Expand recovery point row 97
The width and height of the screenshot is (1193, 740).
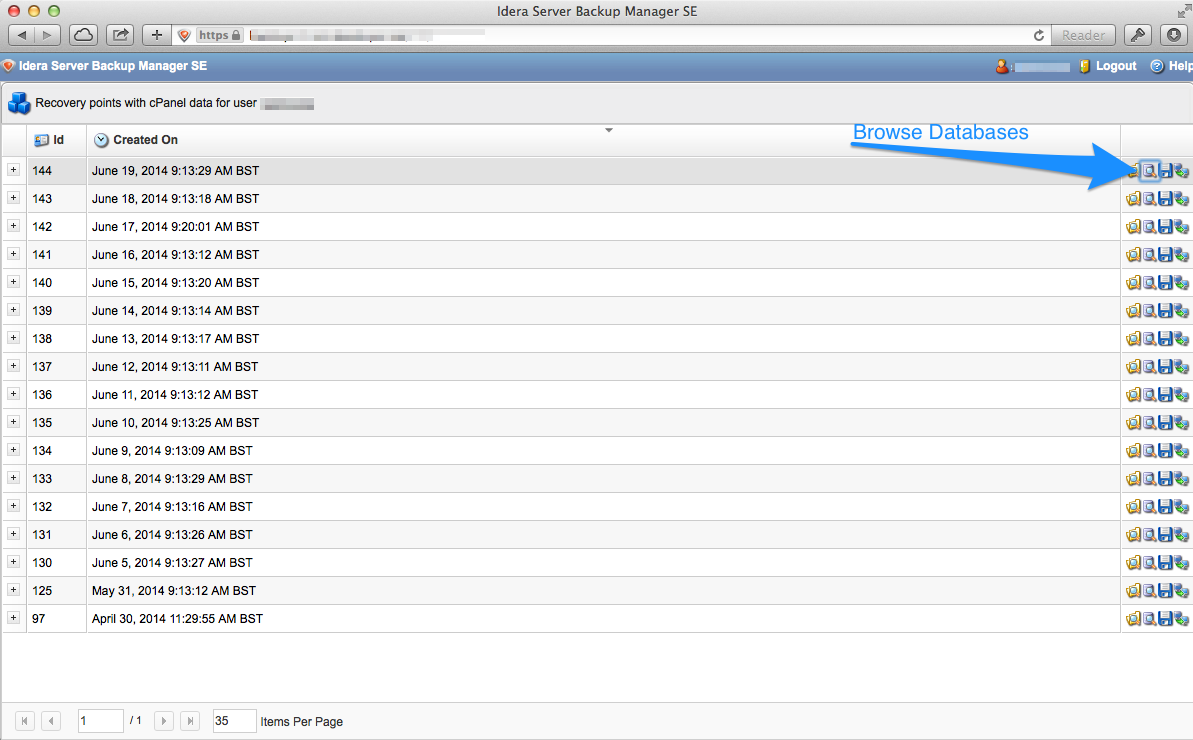pyautogui.click(x=13, y=618)
